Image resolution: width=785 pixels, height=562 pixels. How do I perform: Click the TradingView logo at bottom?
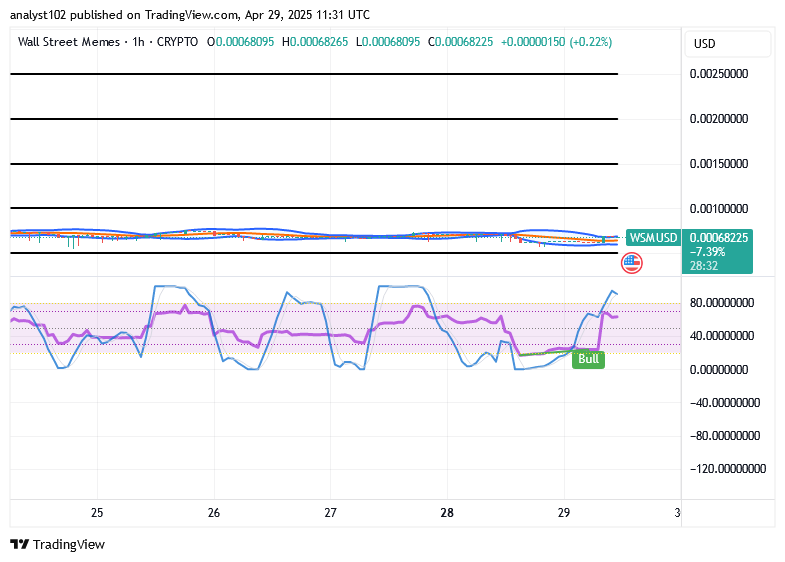58,544
